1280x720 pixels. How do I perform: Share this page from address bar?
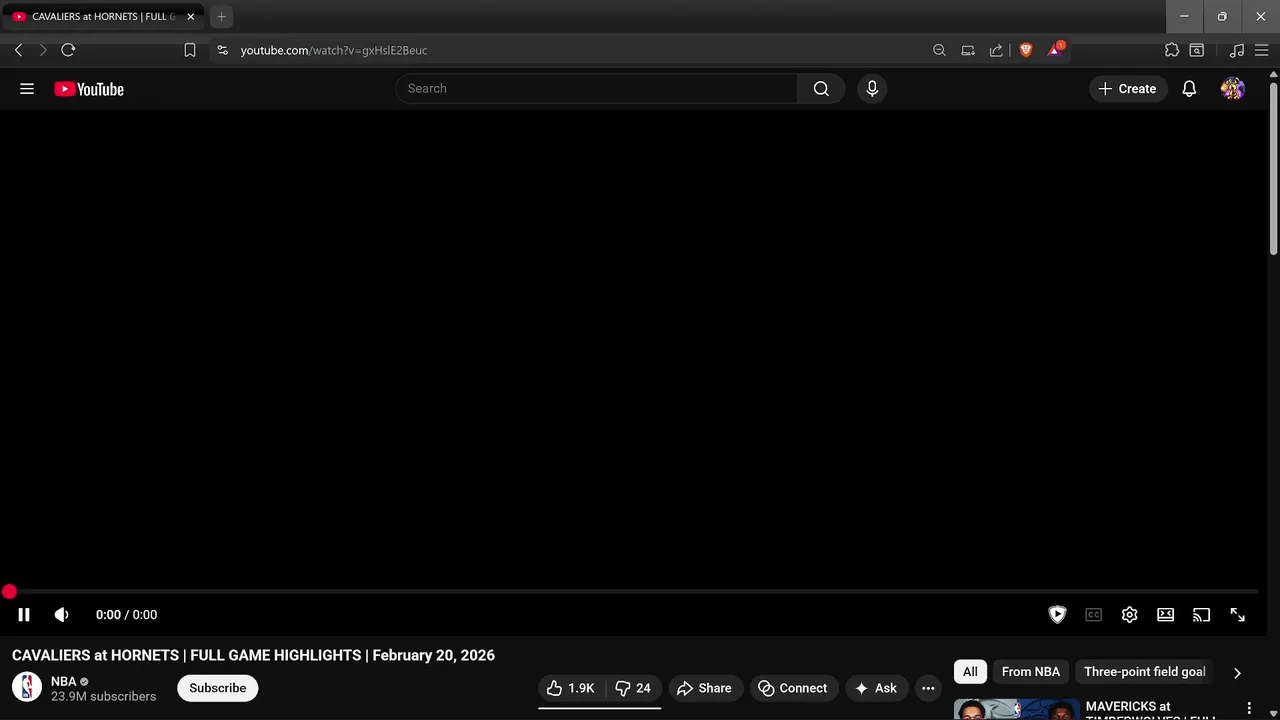coord(996,50)
